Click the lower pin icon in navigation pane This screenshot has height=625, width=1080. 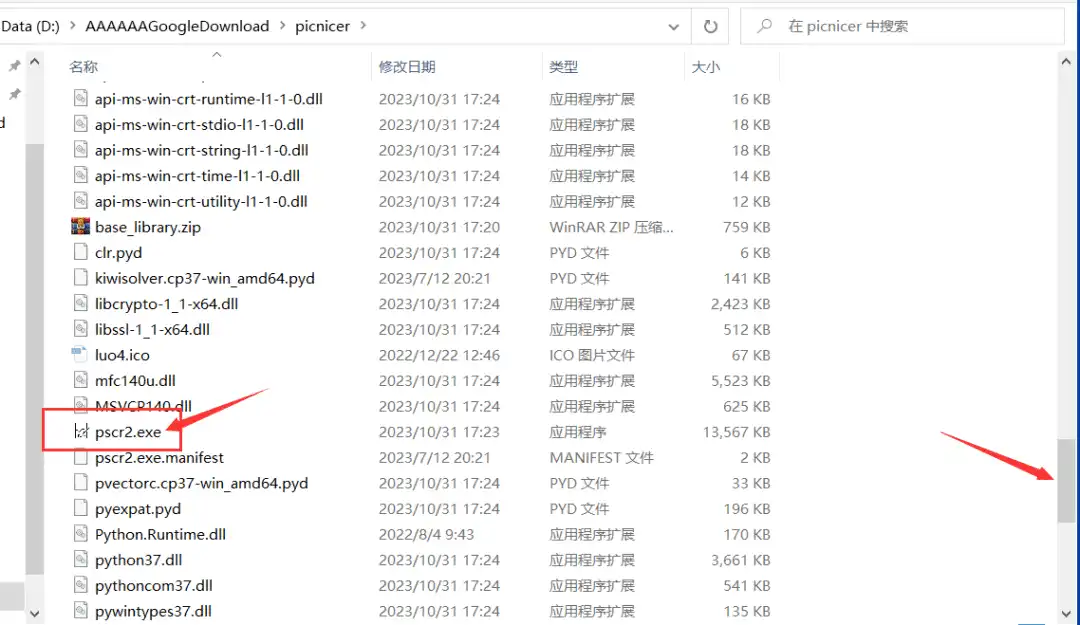[x=14, y=94]
